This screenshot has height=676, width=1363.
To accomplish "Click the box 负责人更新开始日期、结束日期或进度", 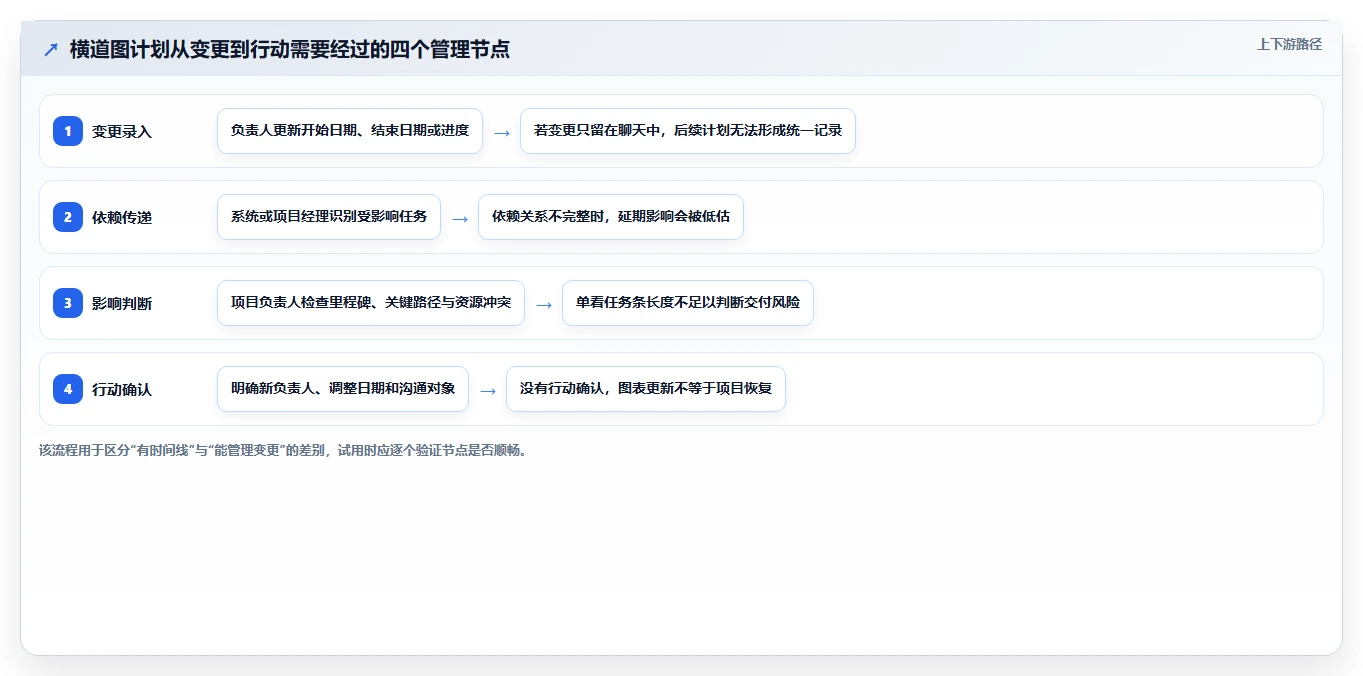I will click(x=350, y=131).
